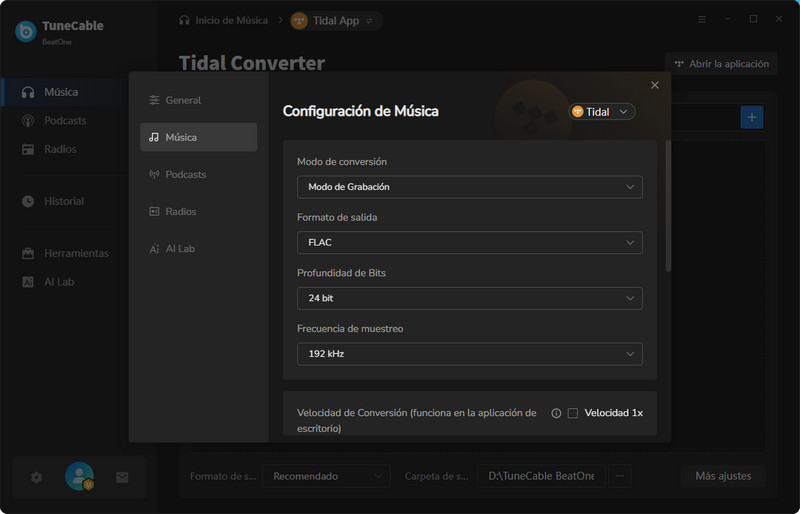This screenshot has width=800, height=514.
Task: Expand the Profundidad de Bits dropdown
Action: point(469,298)
